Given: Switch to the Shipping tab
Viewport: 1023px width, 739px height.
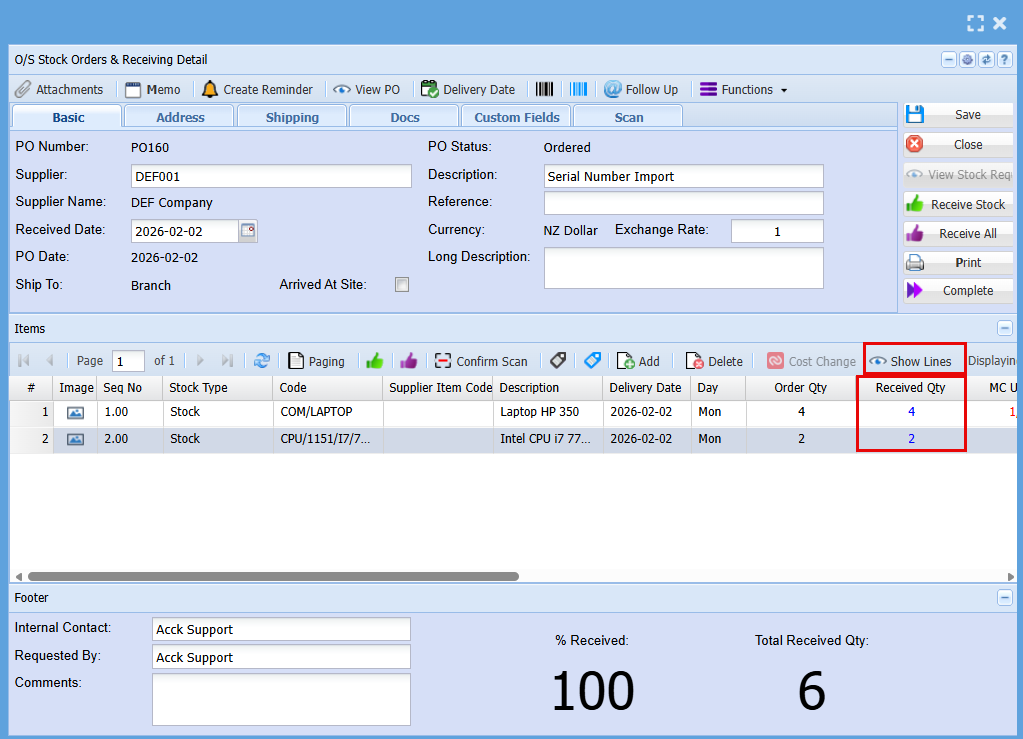Looking at the screenshot, I should (x=292, y=117).
